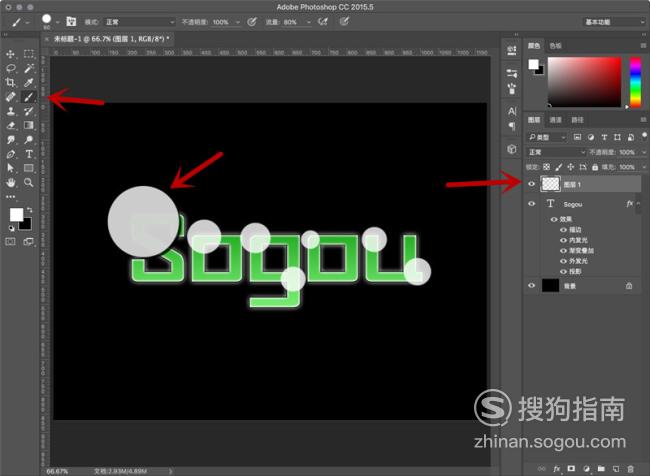
Task: Create new fill or adjustment layer
Action: [586, 469]
